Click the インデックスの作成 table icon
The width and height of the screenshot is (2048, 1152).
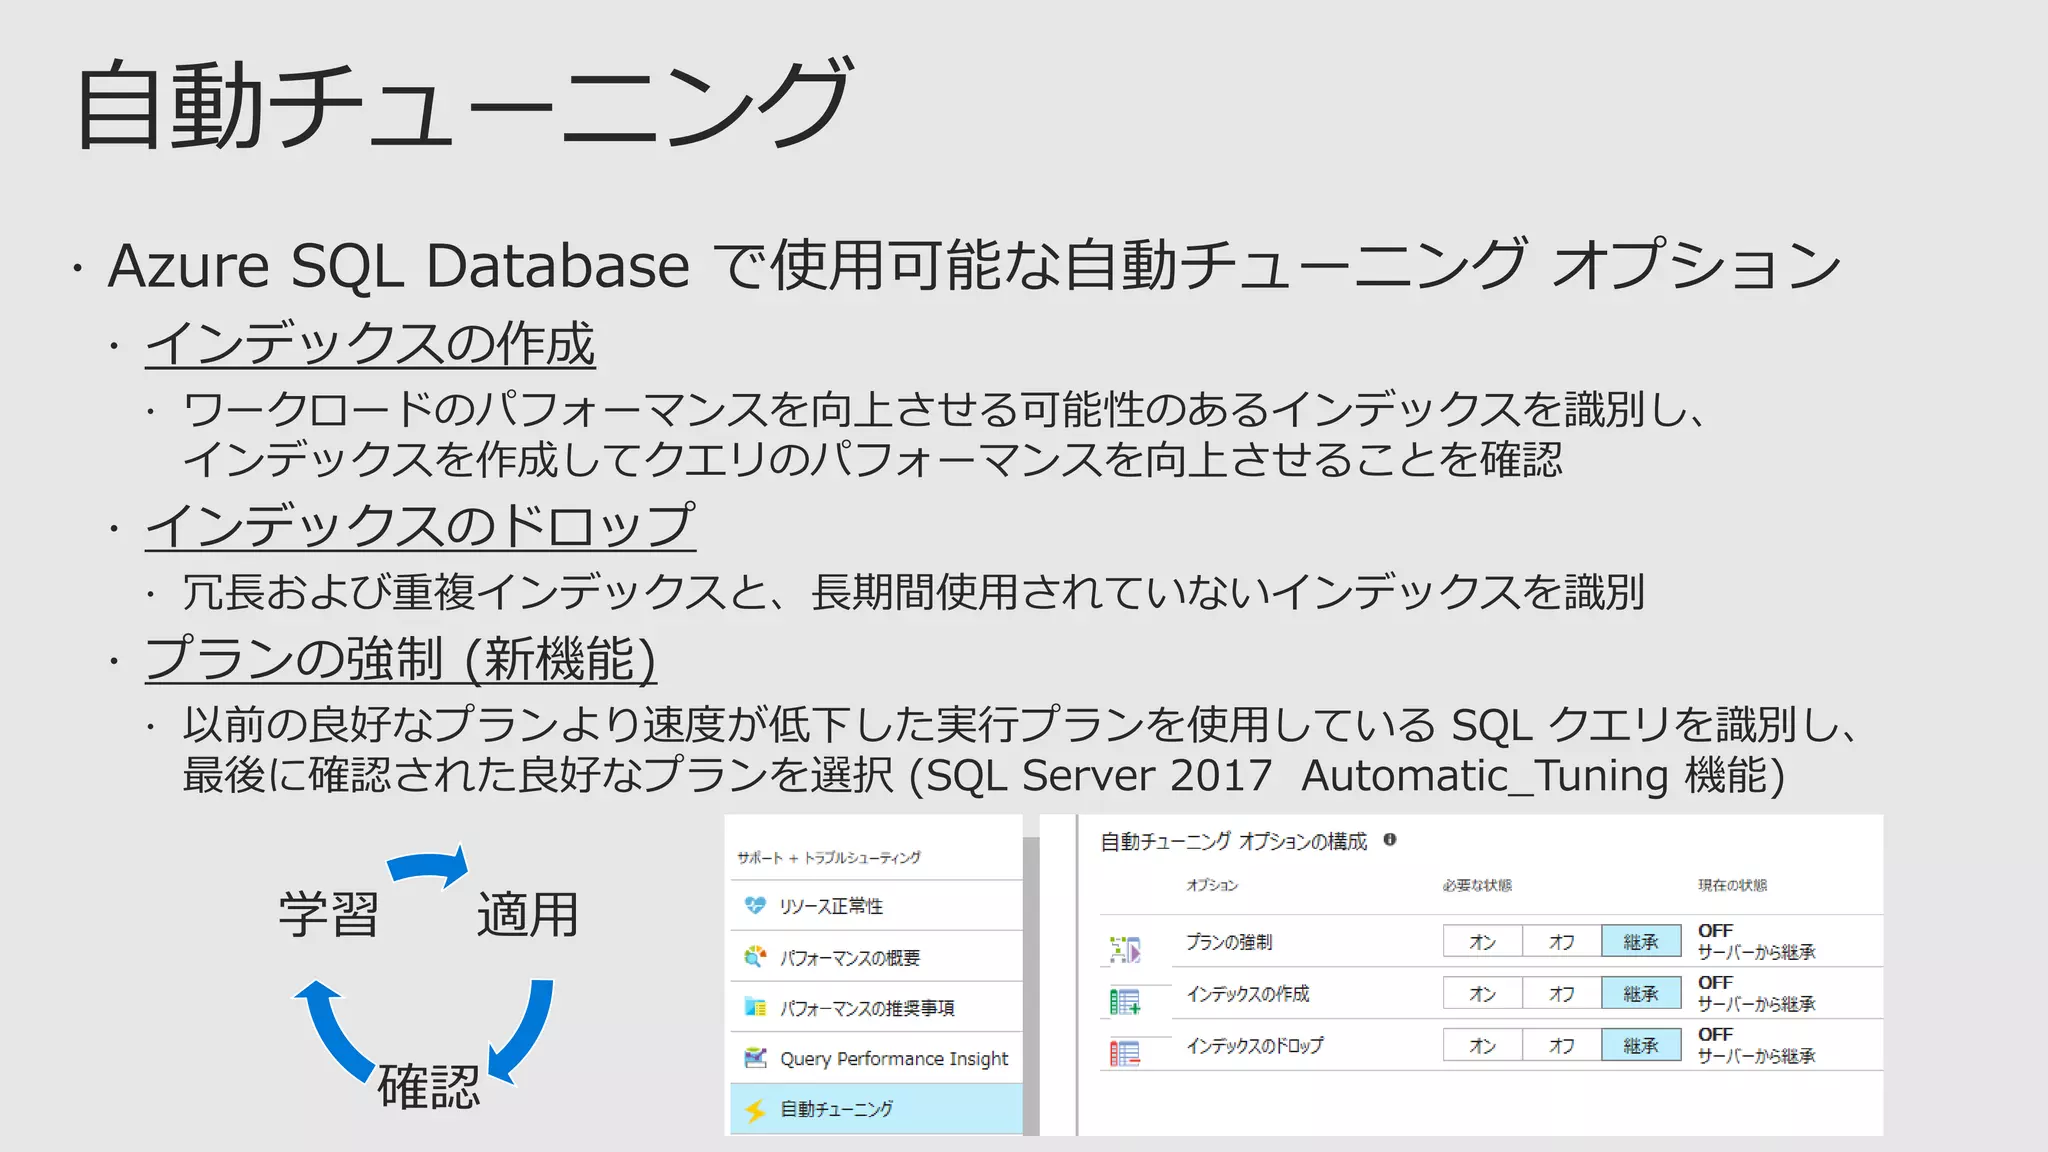(1125, 1001)
